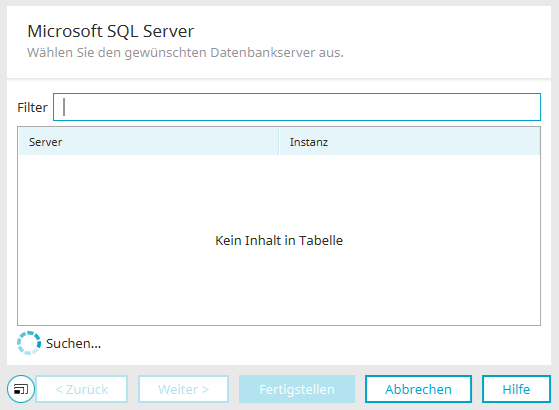
Task: Click the 'Kein Inhalt in Tabelle' placeholder
Action: pos(279,240)
